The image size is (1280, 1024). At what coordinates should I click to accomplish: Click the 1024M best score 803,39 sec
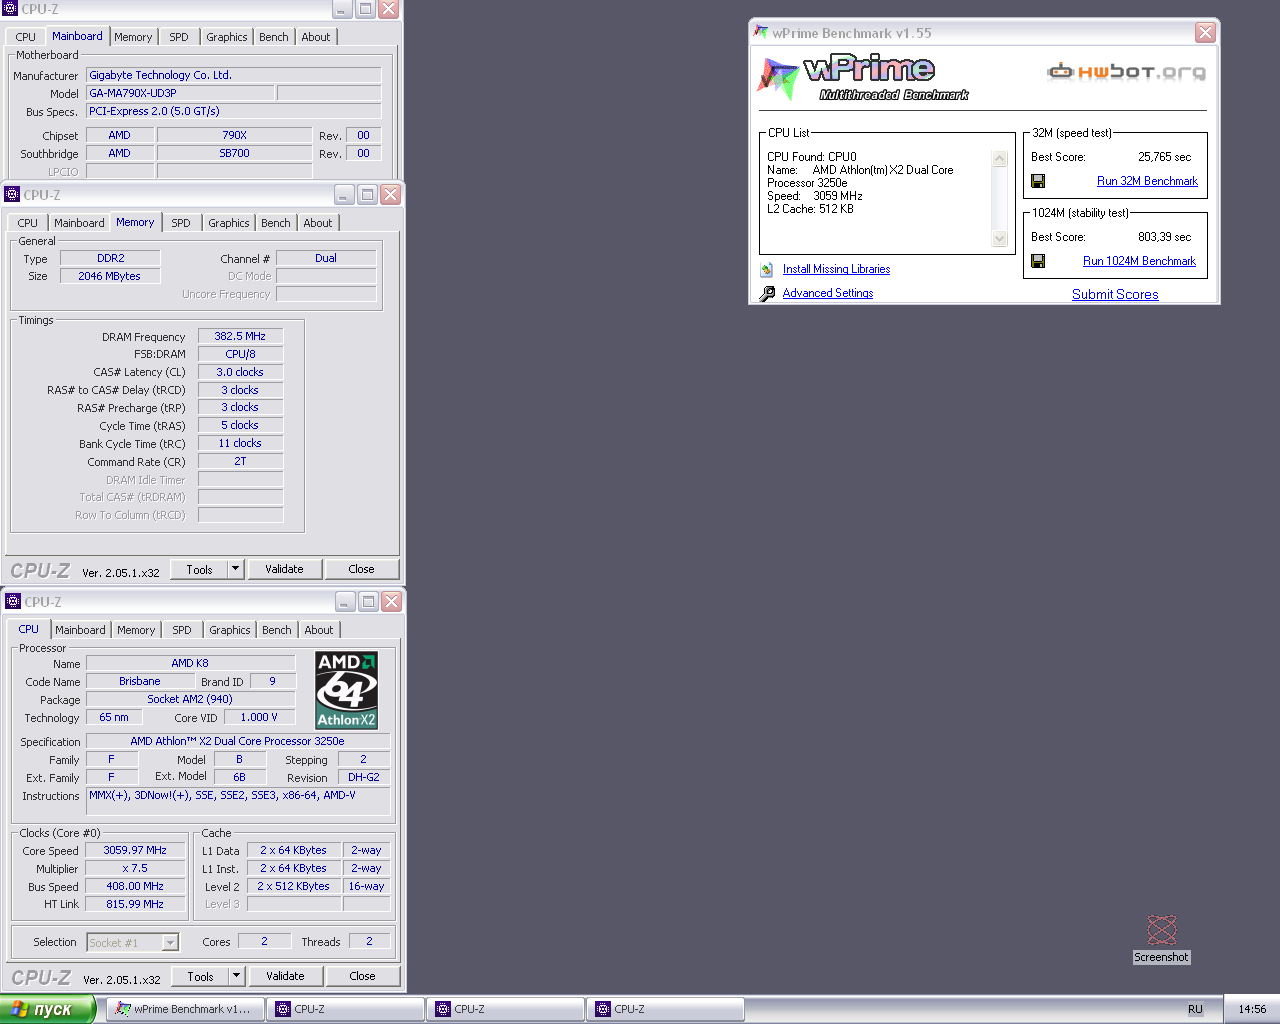click(1164, 237)
